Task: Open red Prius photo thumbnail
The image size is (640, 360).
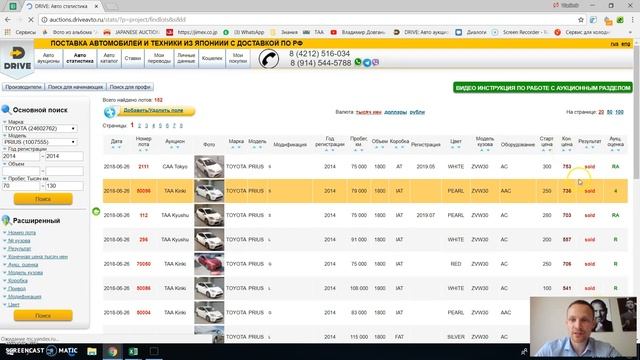Action: (x=209, y=264)
